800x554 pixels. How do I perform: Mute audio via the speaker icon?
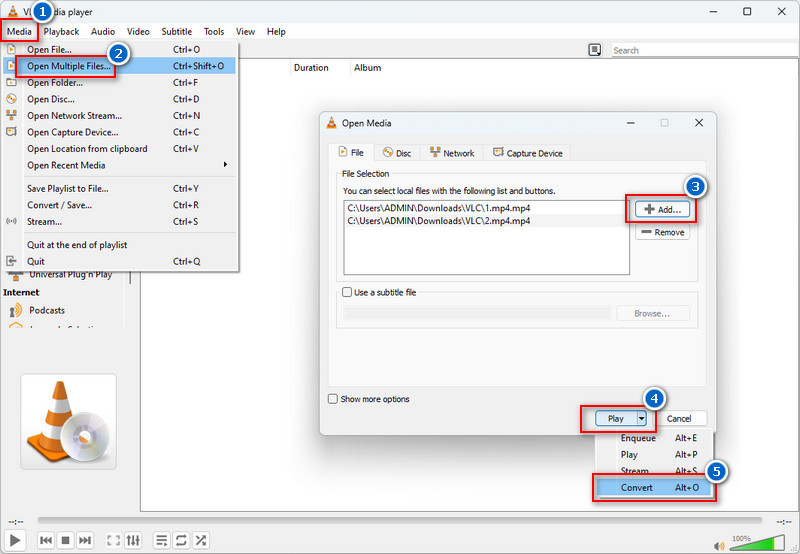(x=719, y=546)
